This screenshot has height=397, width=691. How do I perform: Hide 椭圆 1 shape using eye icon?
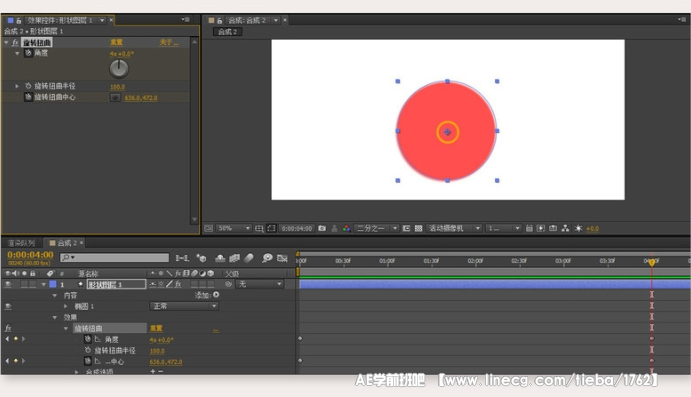pyautogui.click(x=8, y=306)
